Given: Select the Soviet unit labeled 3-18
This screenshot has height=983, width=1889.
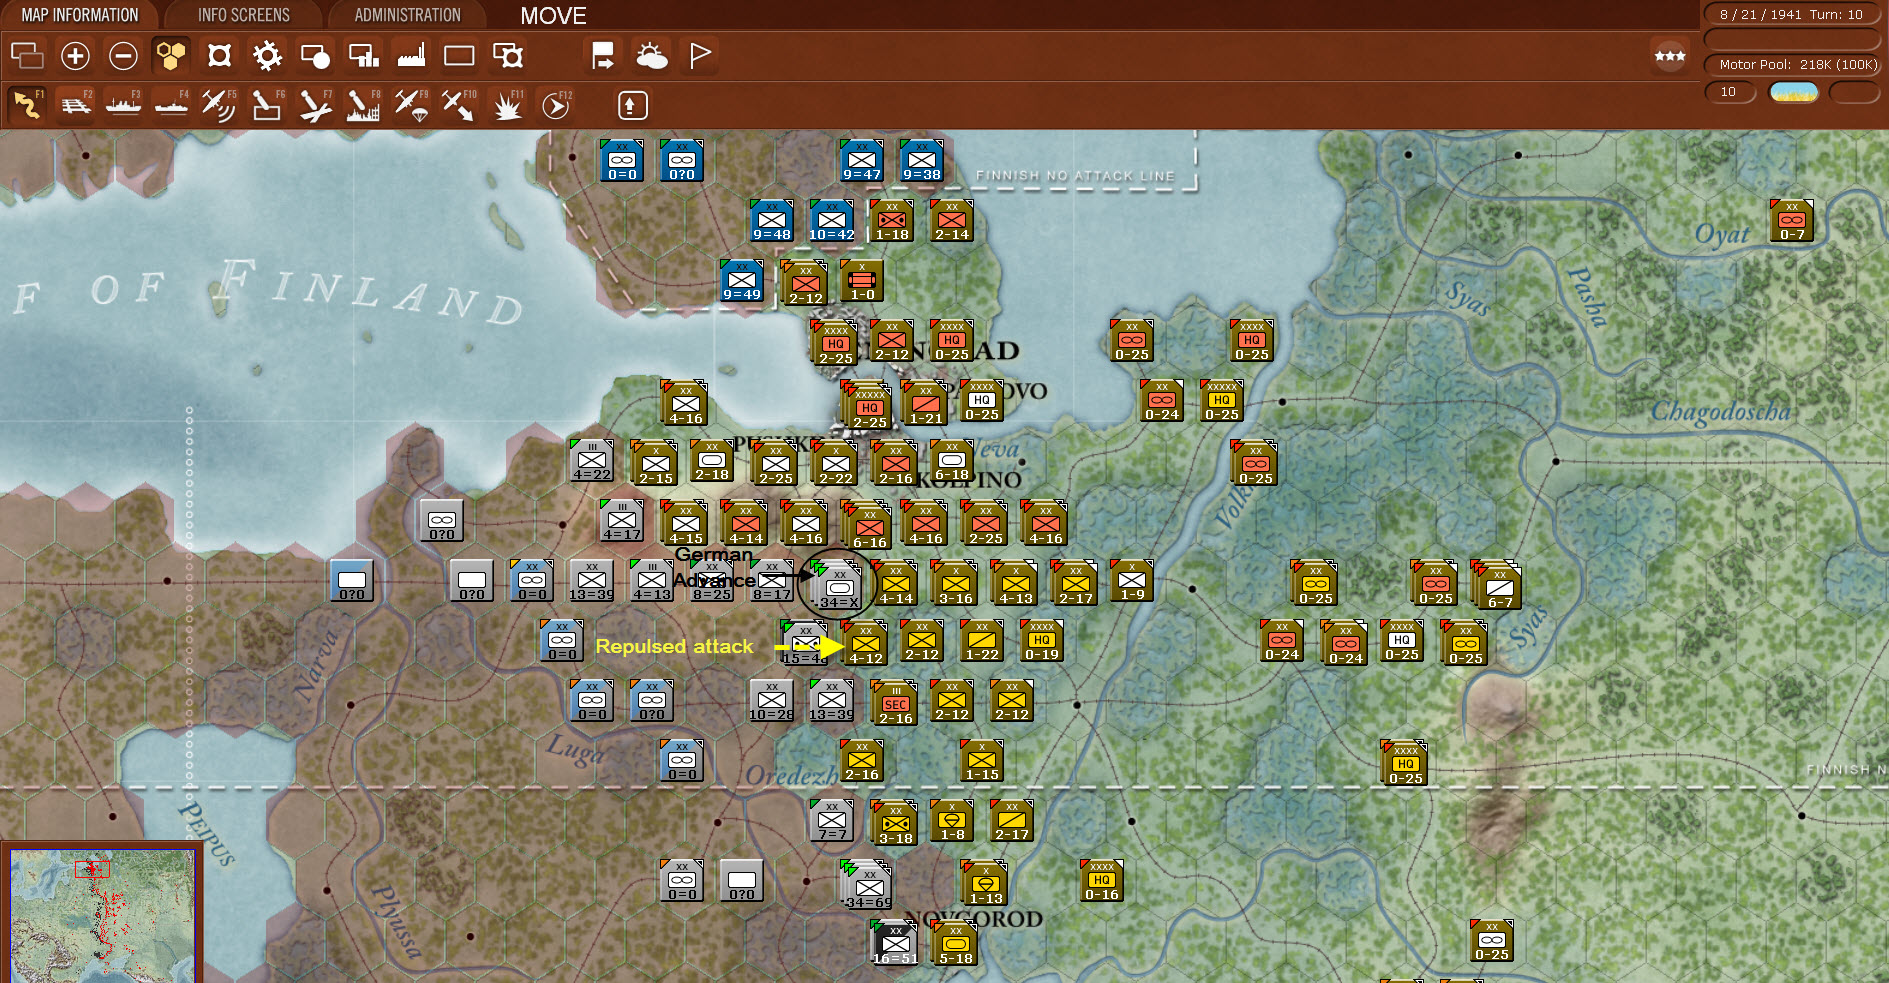Looking at the screenshot, I should pyautogui.click(x=895, y=823).
